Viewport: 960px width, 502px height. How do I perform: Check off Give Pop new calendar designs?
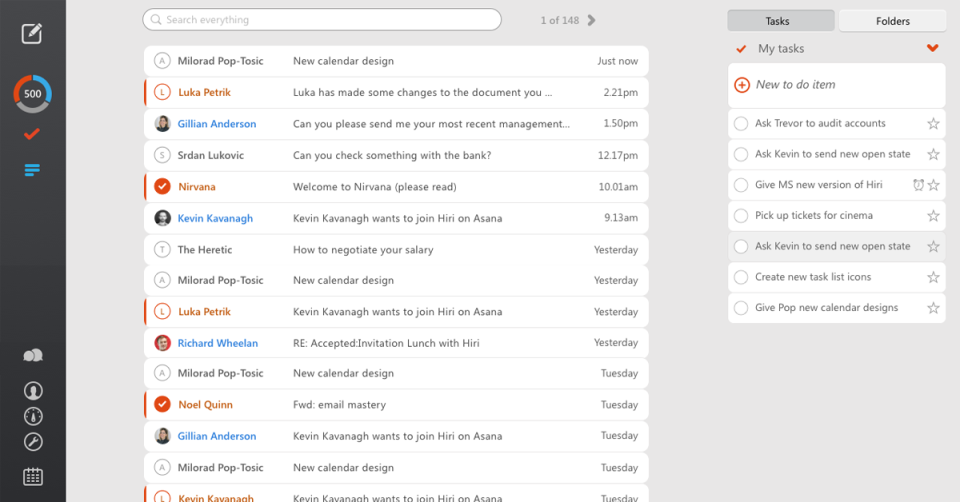(741, 308)
